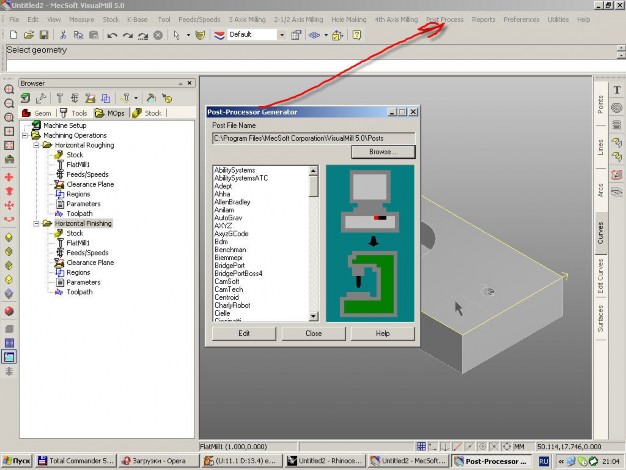Select Clearance Plane under Horizontal Finishing
The width and height of the screenshot is (626, 470).
pos(90,262)
